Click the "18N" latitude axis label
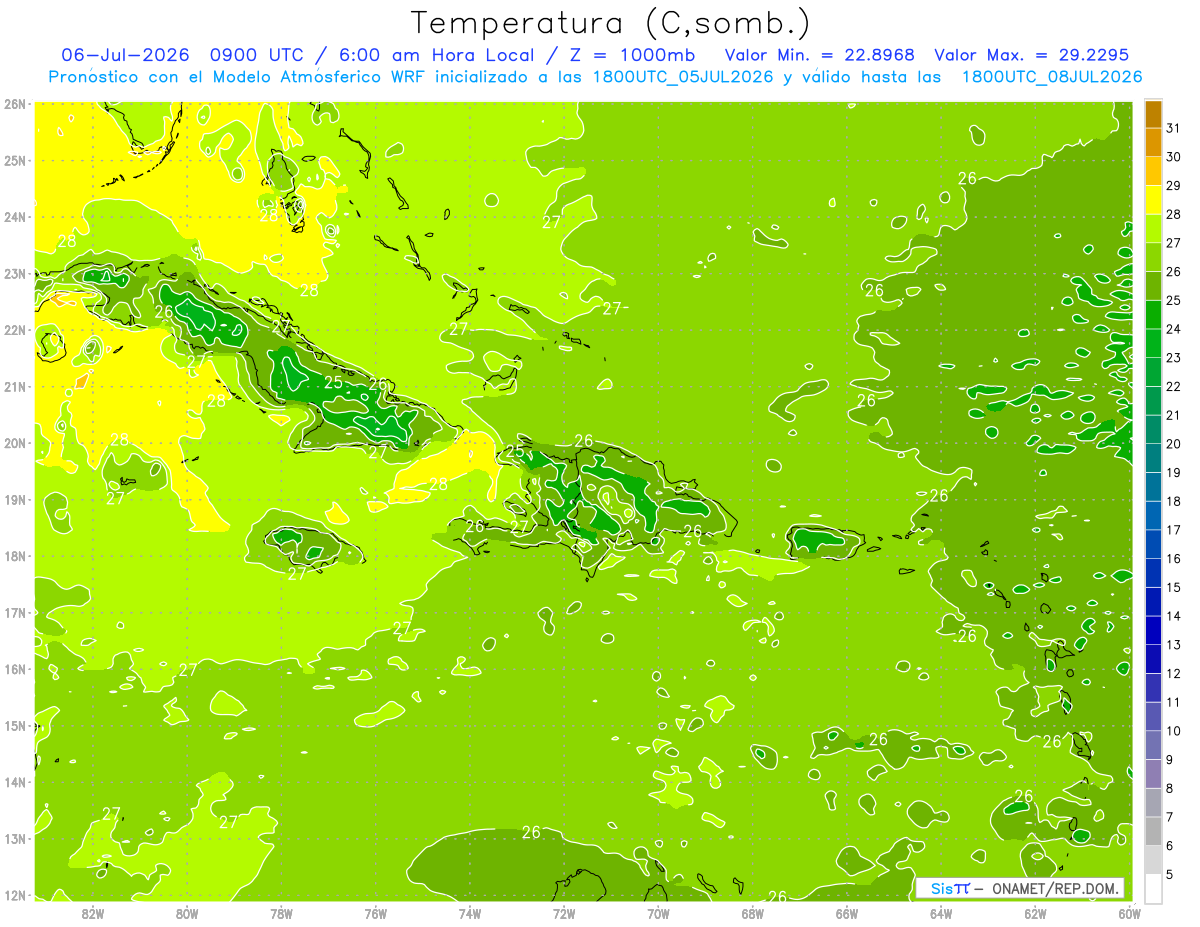 click(15, 556)
